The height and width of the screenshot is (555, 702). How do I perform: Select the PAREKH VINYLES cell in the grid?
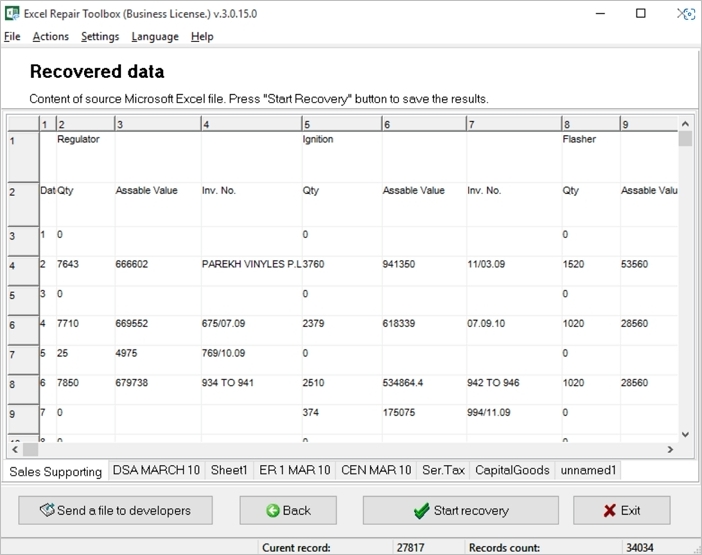pos(251,265)
